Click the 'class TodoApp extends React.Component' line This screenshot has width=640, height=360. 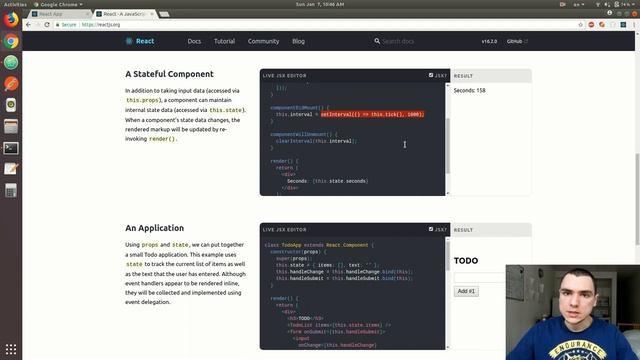point(319,245)
